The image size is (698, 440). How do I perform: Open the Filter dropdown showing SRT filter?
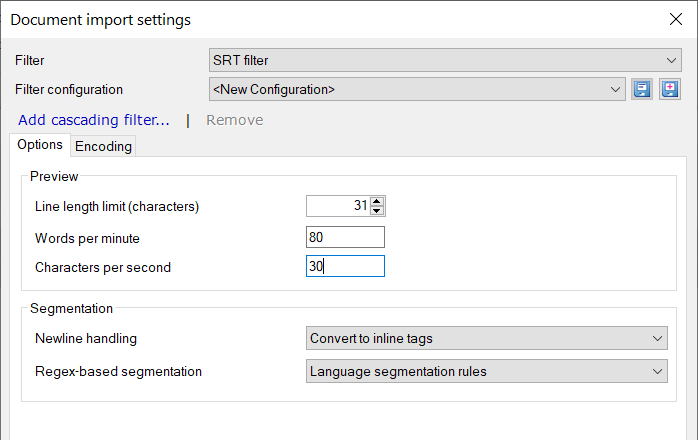click(445, 60)
